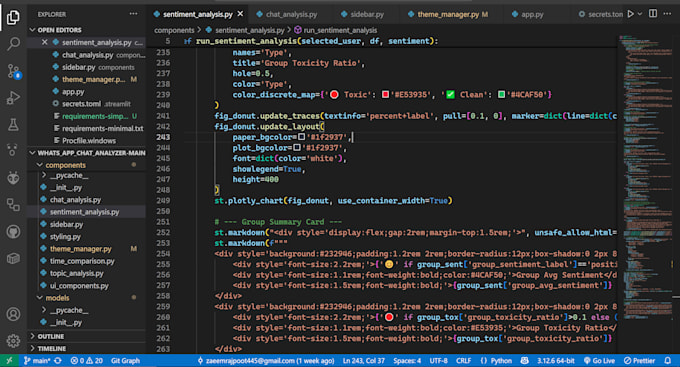The width and height of the screenshot is (680, 367).
Task: Collapse the models folder
Action: (x=39, y=298)
